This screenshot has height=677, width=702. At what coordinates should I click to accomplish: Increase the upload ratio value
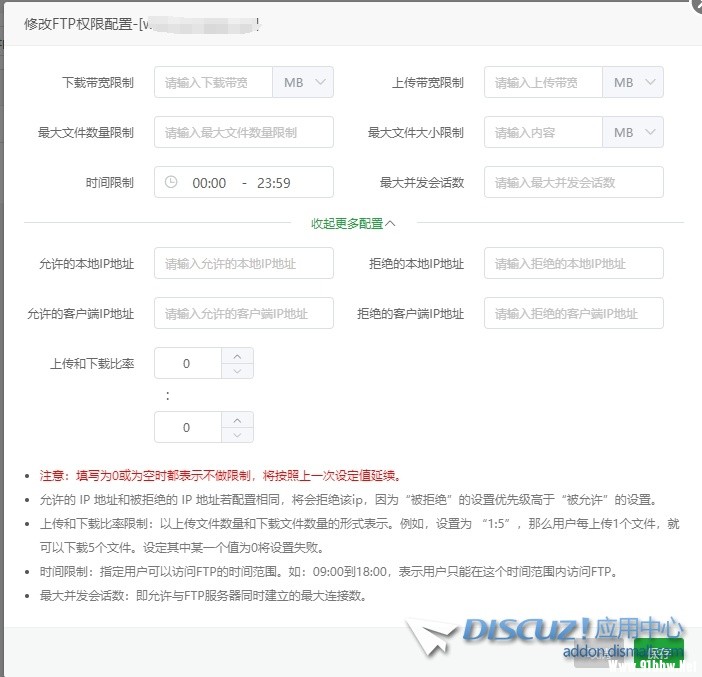click(x=237, y=356)
